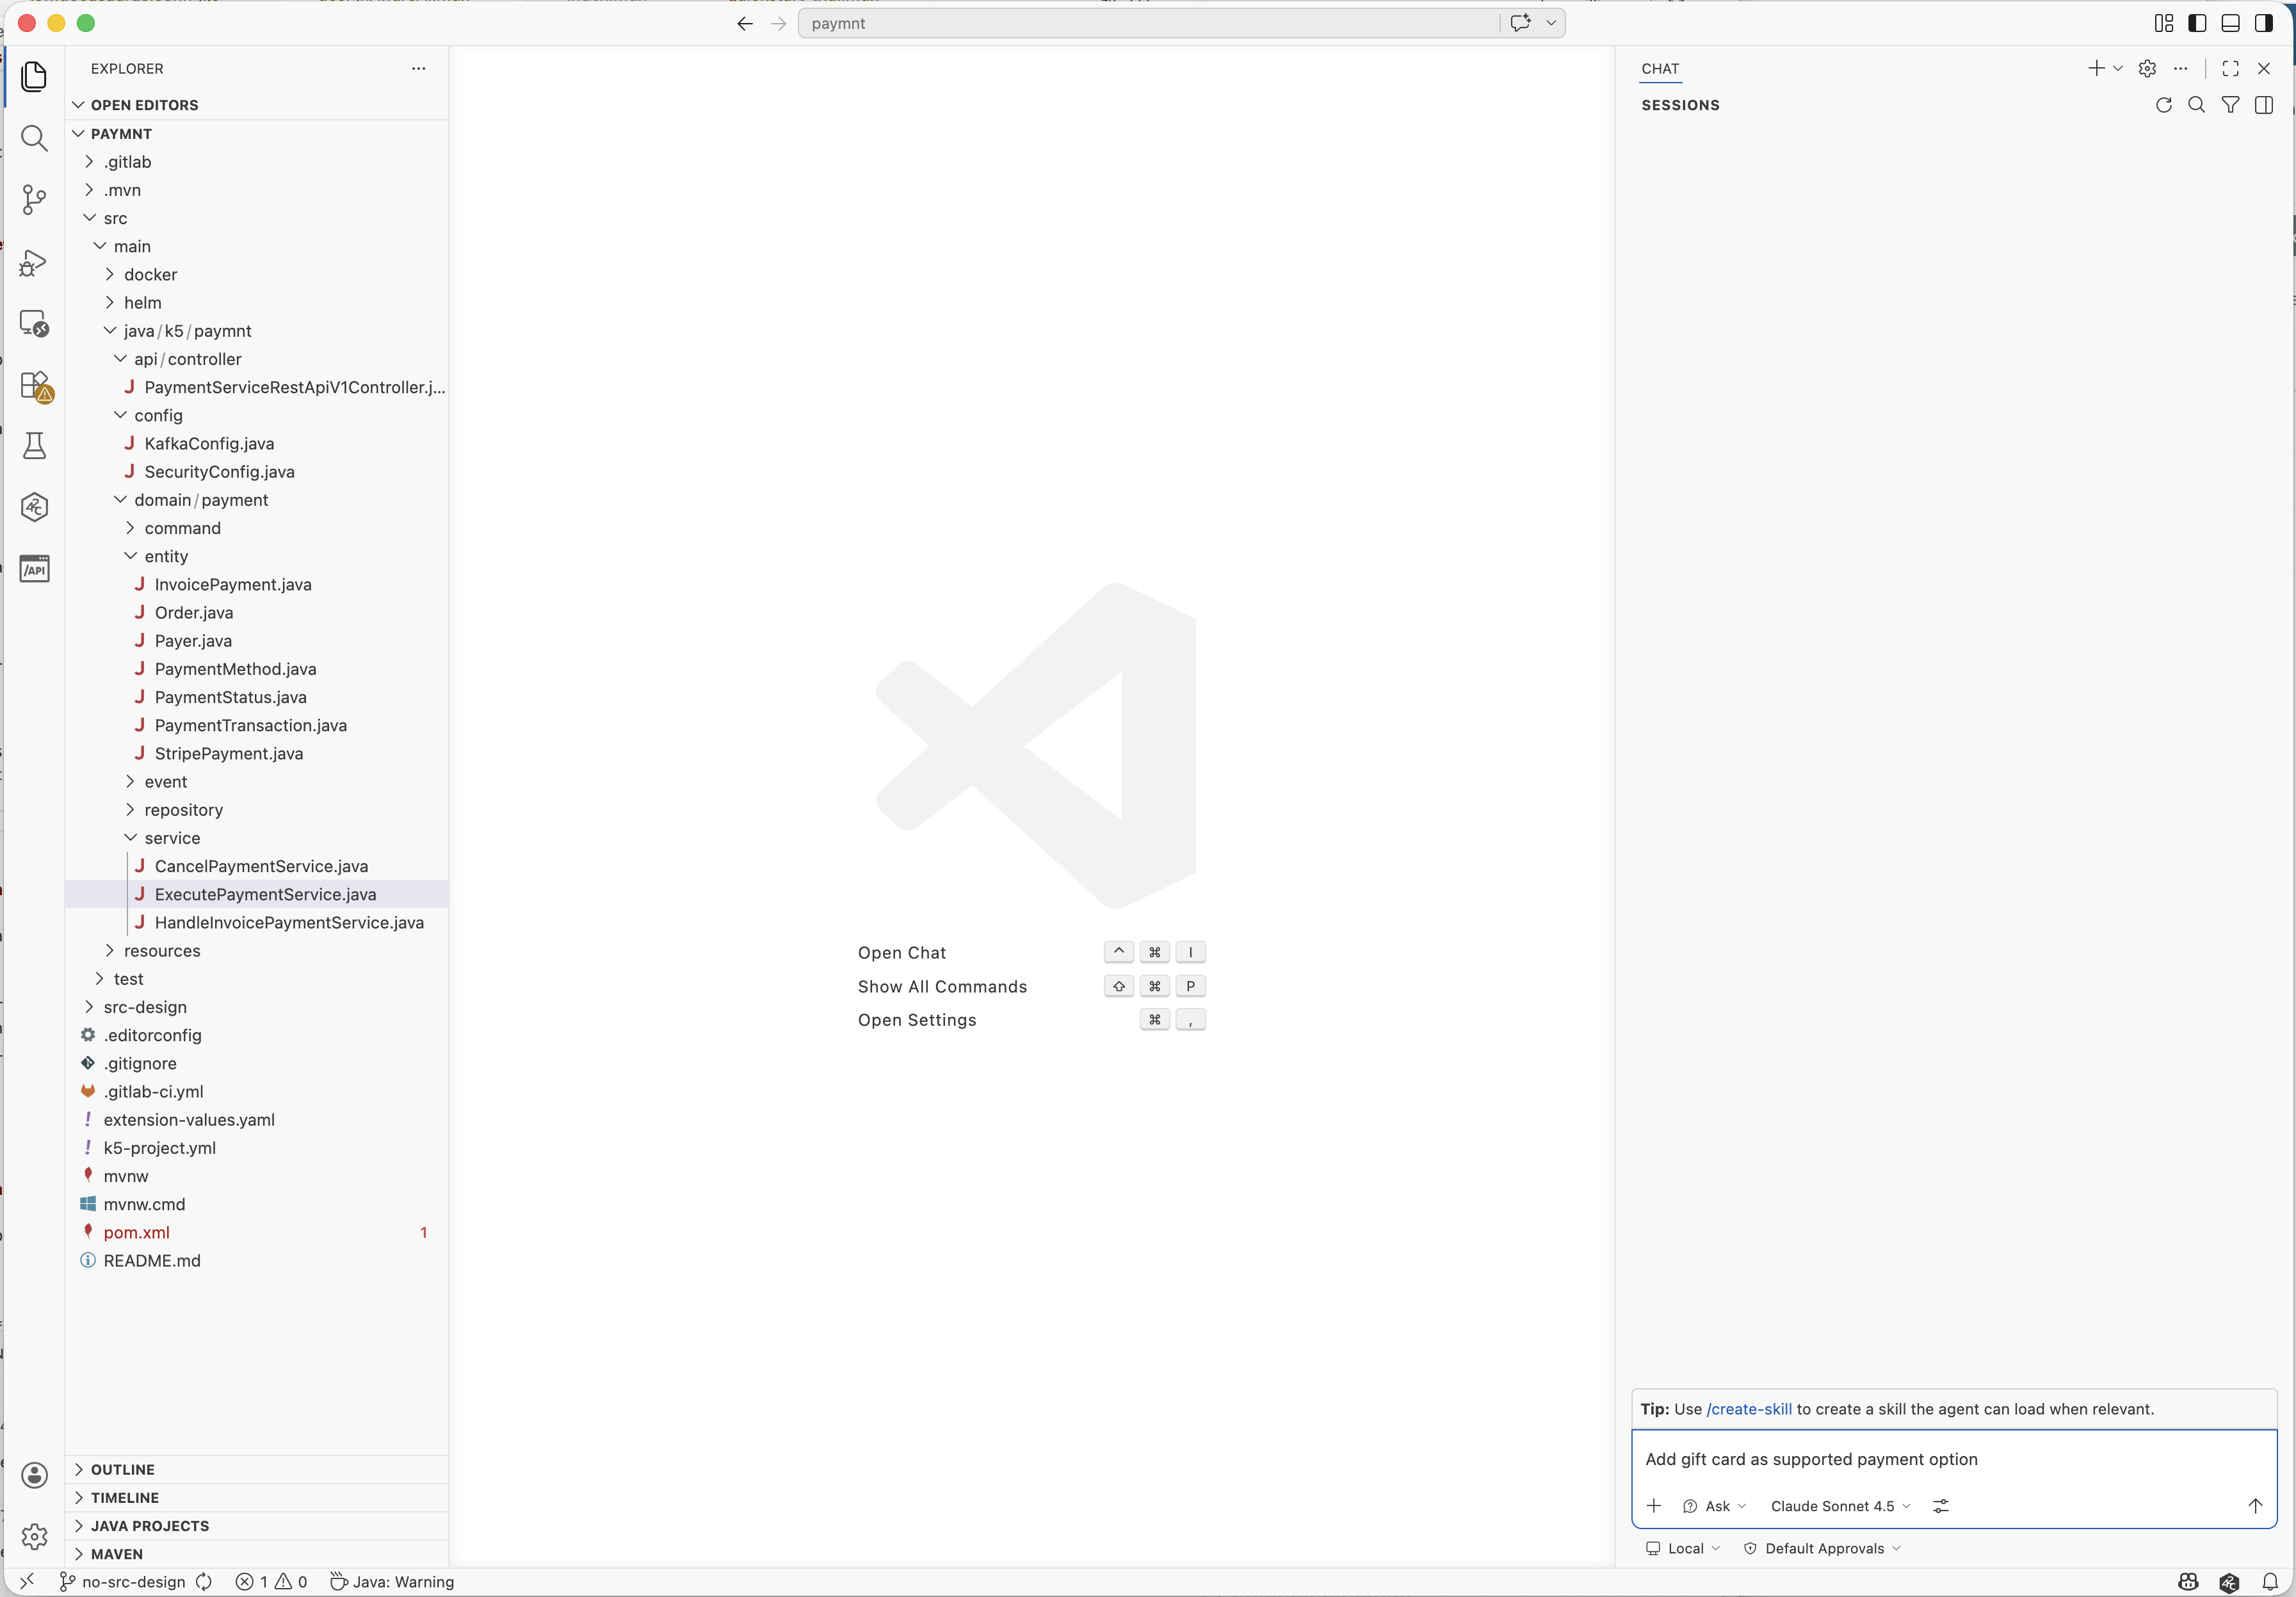Toggle the secondary side bar

click(2264, 23)
